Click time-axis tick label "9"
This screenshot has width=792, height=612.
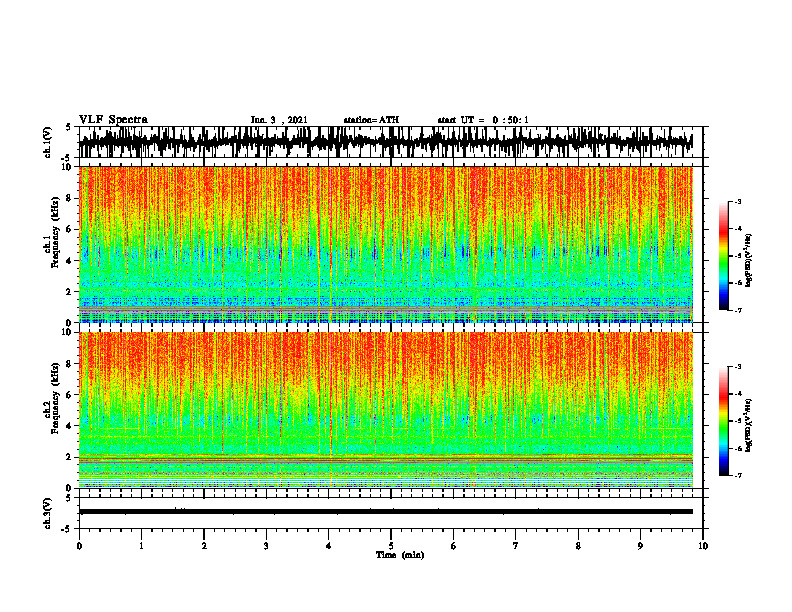click(x=640, y=546)
